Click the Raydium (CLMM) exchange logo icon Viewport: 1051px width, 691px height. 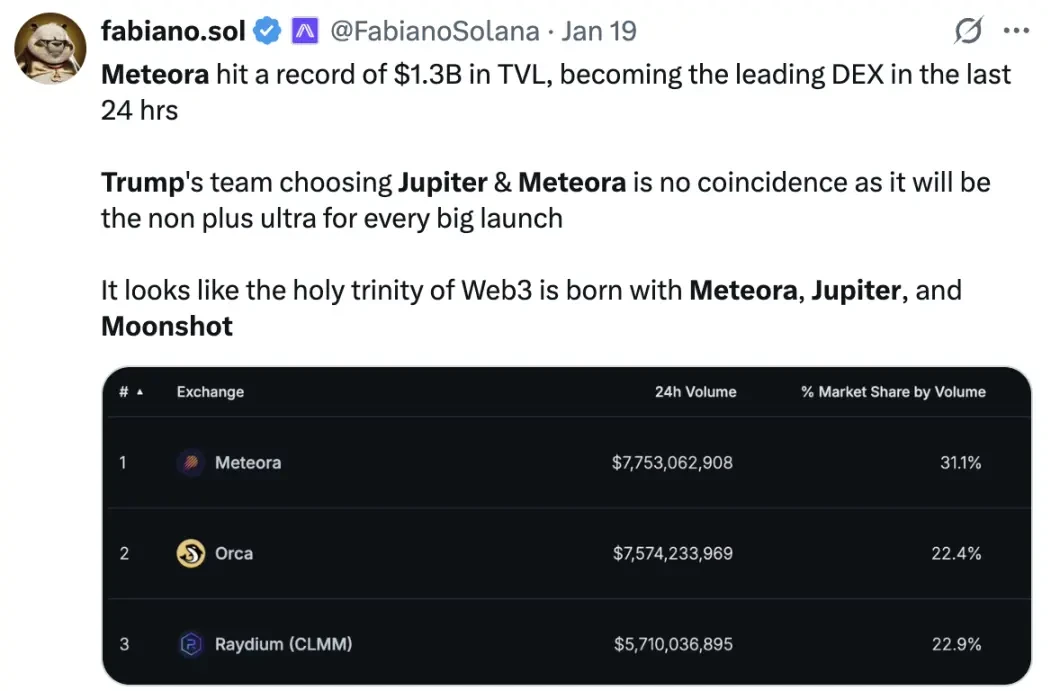pyautogui.click(x=193, y=645)
